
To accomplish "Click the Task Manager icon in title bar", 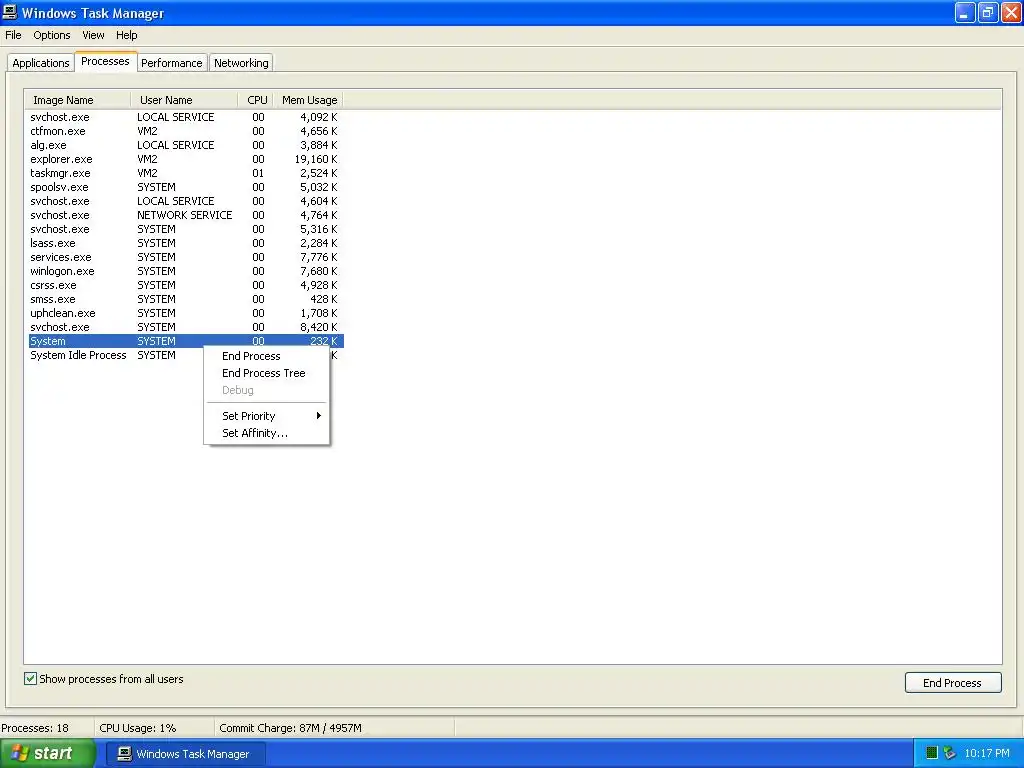I will (x=10, y=12).
